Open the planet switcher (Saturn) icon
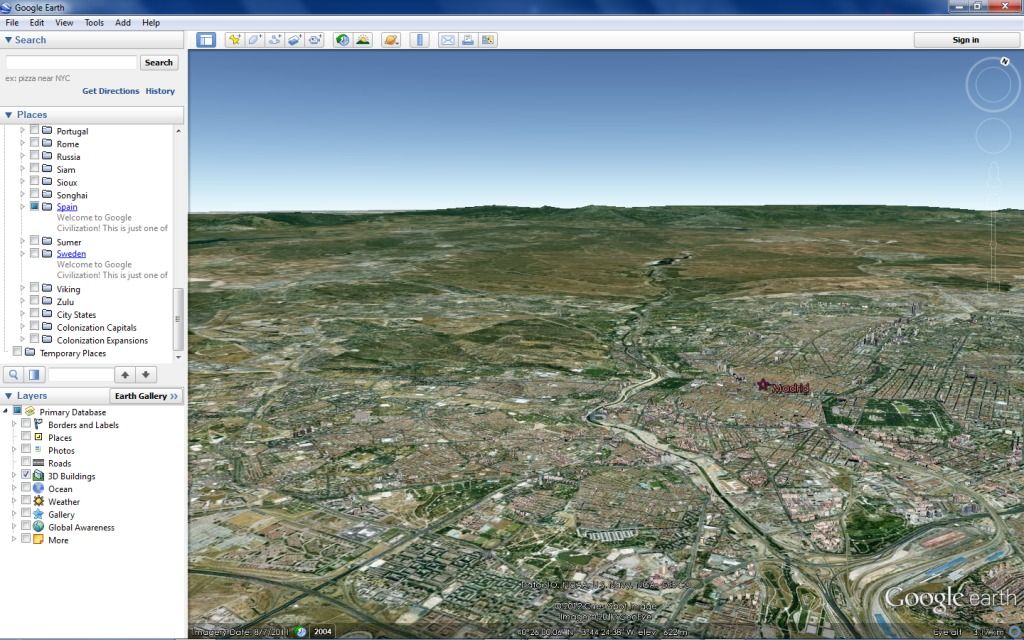The image size is (1024, 640). pyautogui.click(x=391, y=40)
